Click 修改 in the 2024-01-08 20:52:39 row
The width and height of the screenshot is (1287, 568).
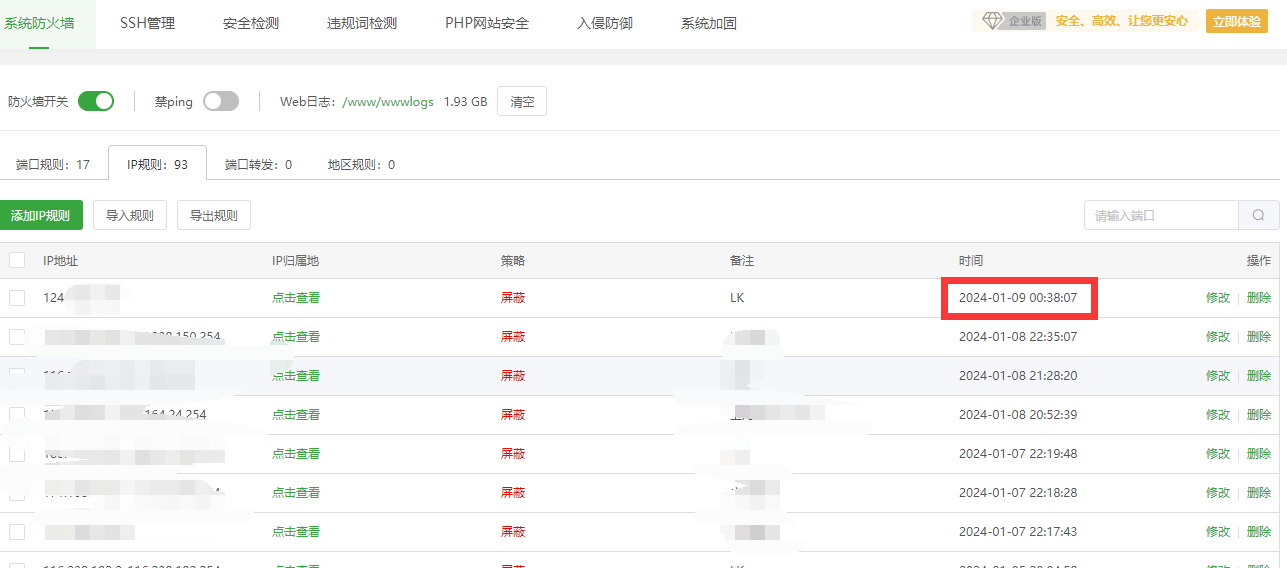click(1218, 415)
